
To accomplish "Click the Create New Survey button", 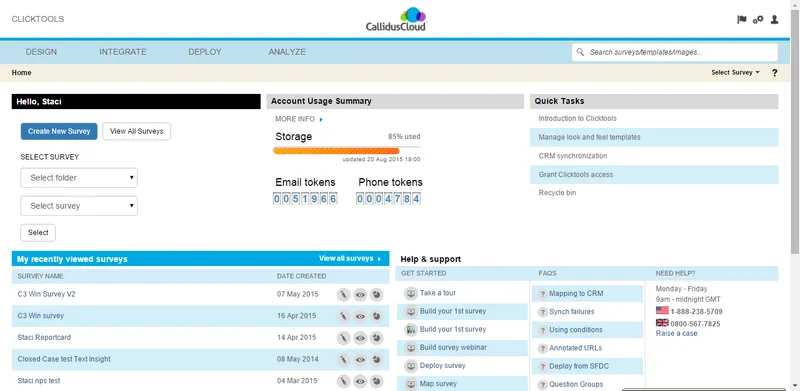I will [x=59, y=131].
